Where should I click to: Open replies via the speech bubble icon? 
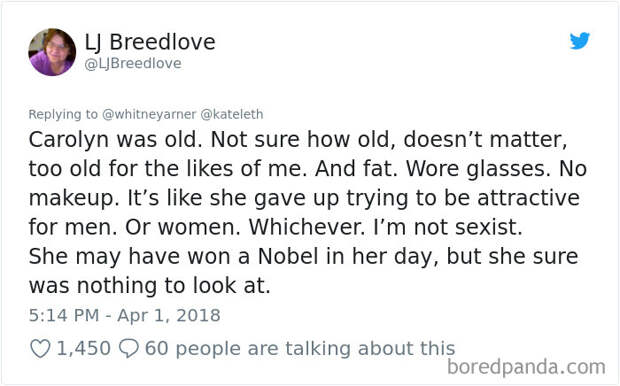tap(129, 348)
